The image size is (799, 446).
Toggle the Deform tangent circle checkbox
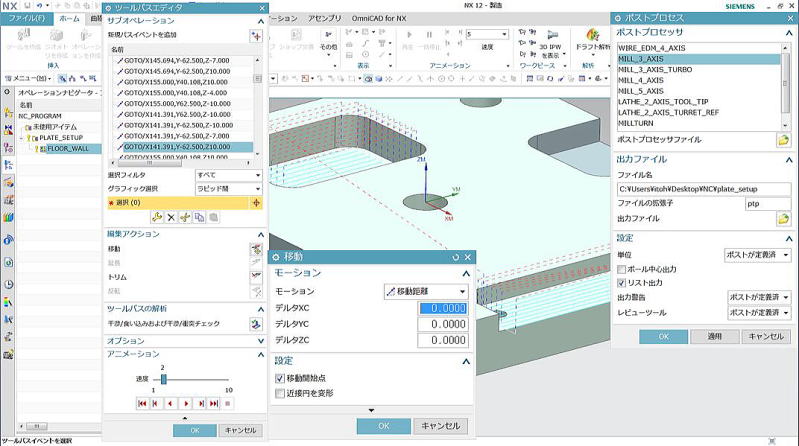(x=280, y=393)
